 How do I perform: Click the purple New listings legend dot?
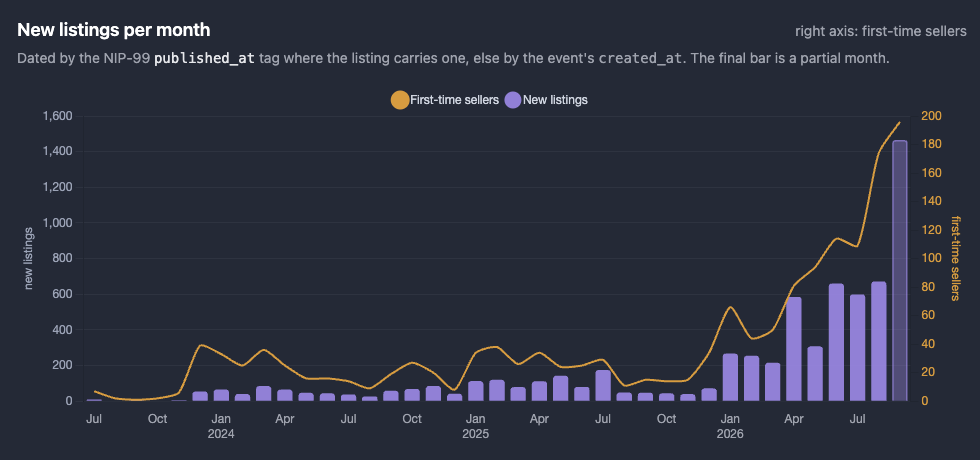512,100
